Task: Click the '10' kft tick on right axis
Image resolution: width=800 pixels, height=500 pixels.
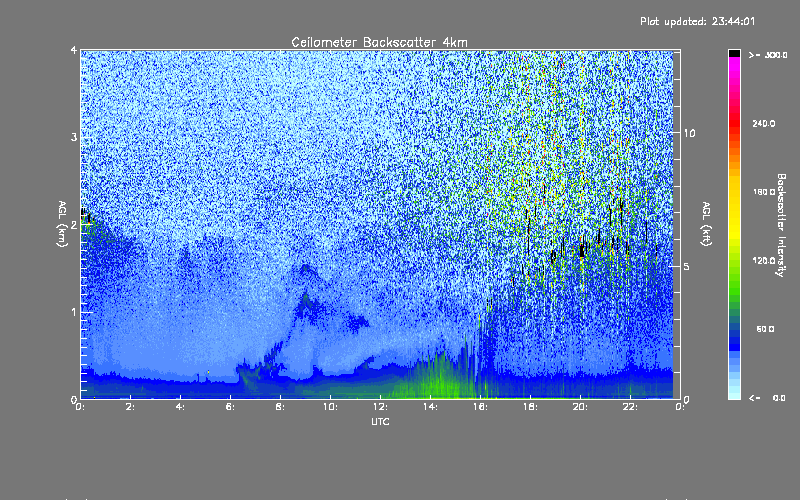Action: (x=689, y=133)
